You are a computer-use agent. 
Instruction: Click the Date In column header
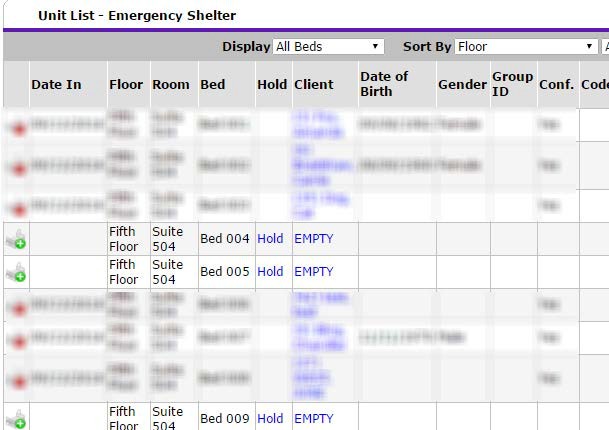56,84
